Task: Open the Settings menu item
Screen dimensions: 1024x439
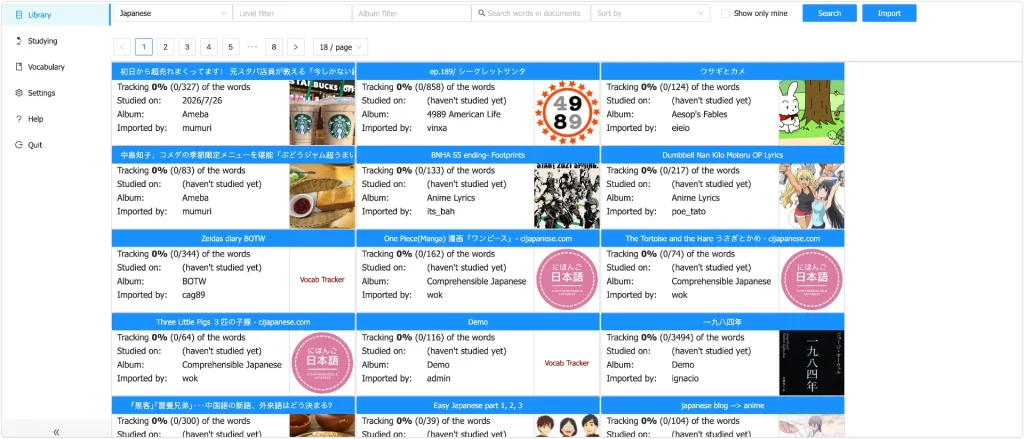Action: click(55, 93)
